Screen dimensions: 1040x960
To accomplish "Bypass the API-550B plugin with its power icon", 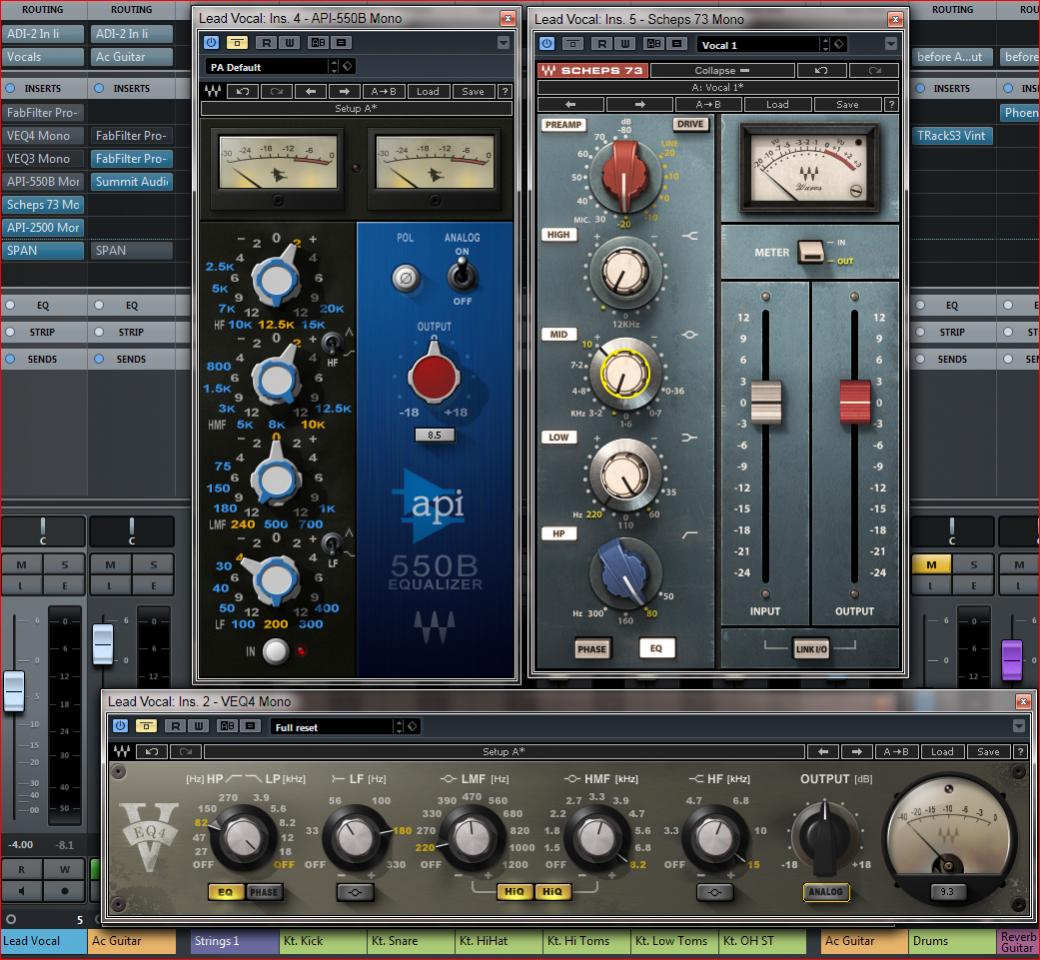I will pyautogui.click(x=211, y=42).
